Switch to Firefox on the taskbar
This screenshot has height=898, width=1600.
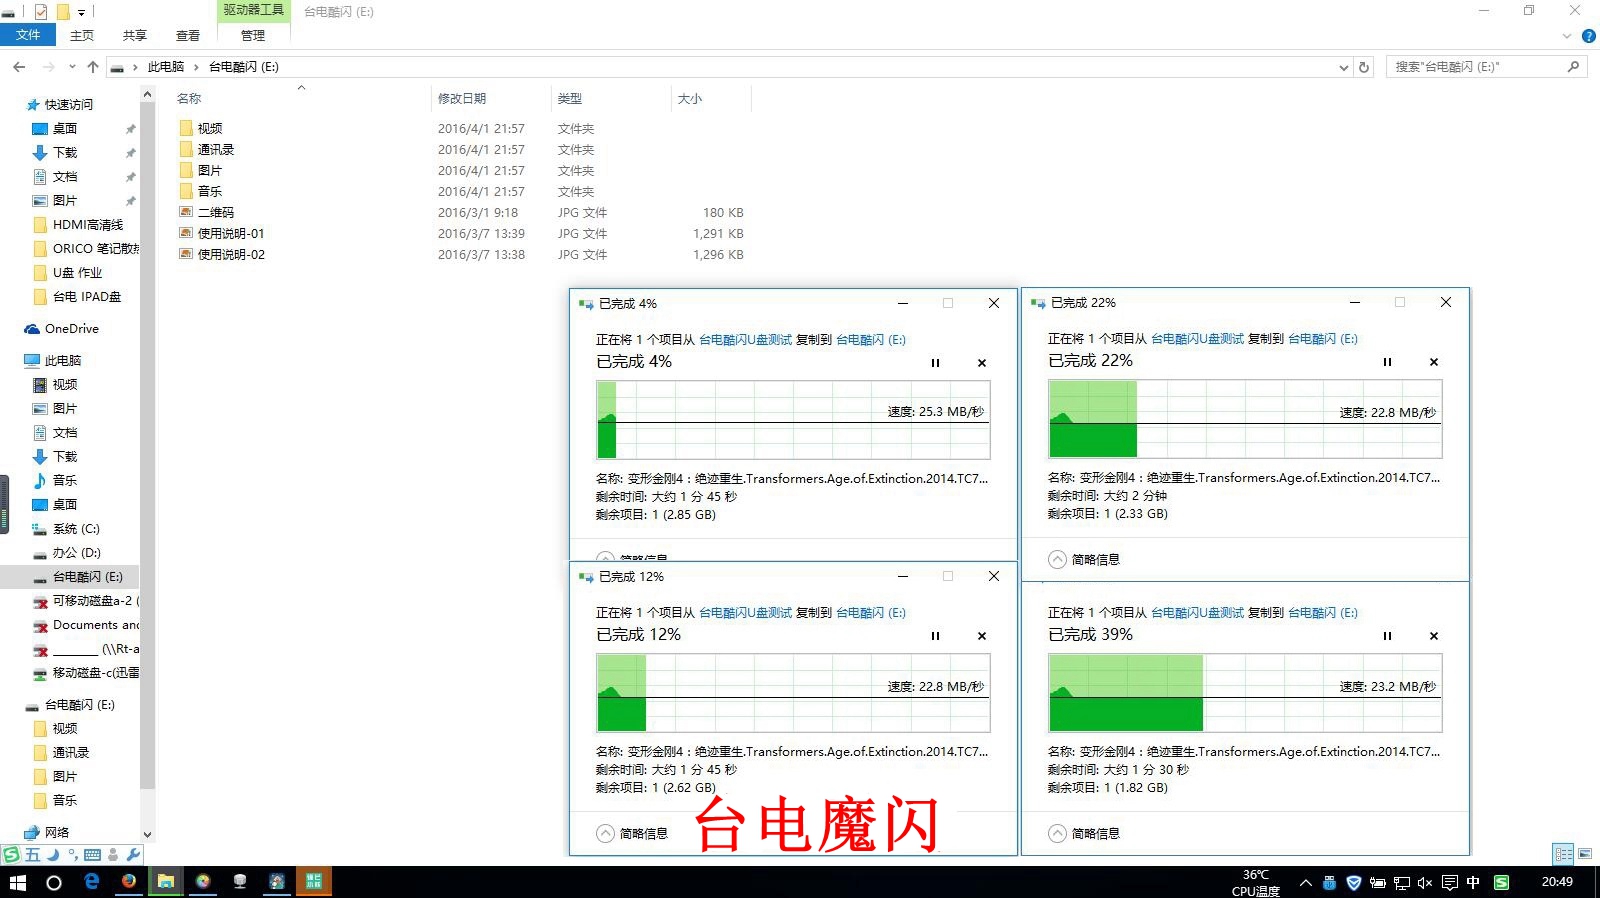129,882
